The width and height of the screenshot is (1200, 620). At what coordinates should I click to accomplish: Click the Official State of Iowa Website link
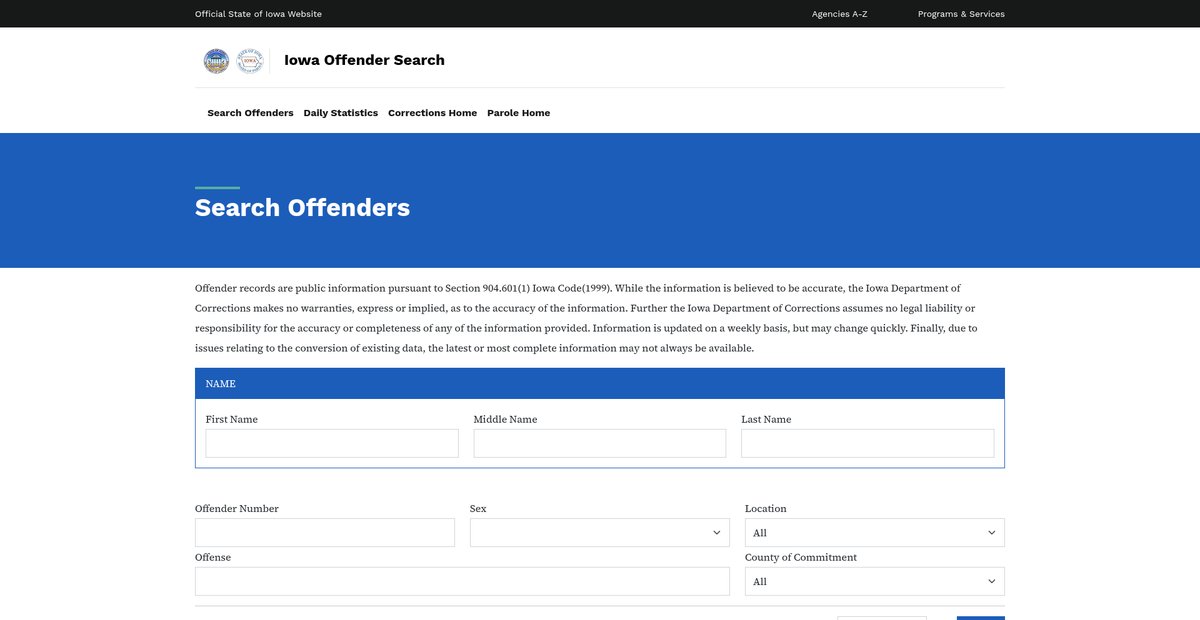[258, 14]
